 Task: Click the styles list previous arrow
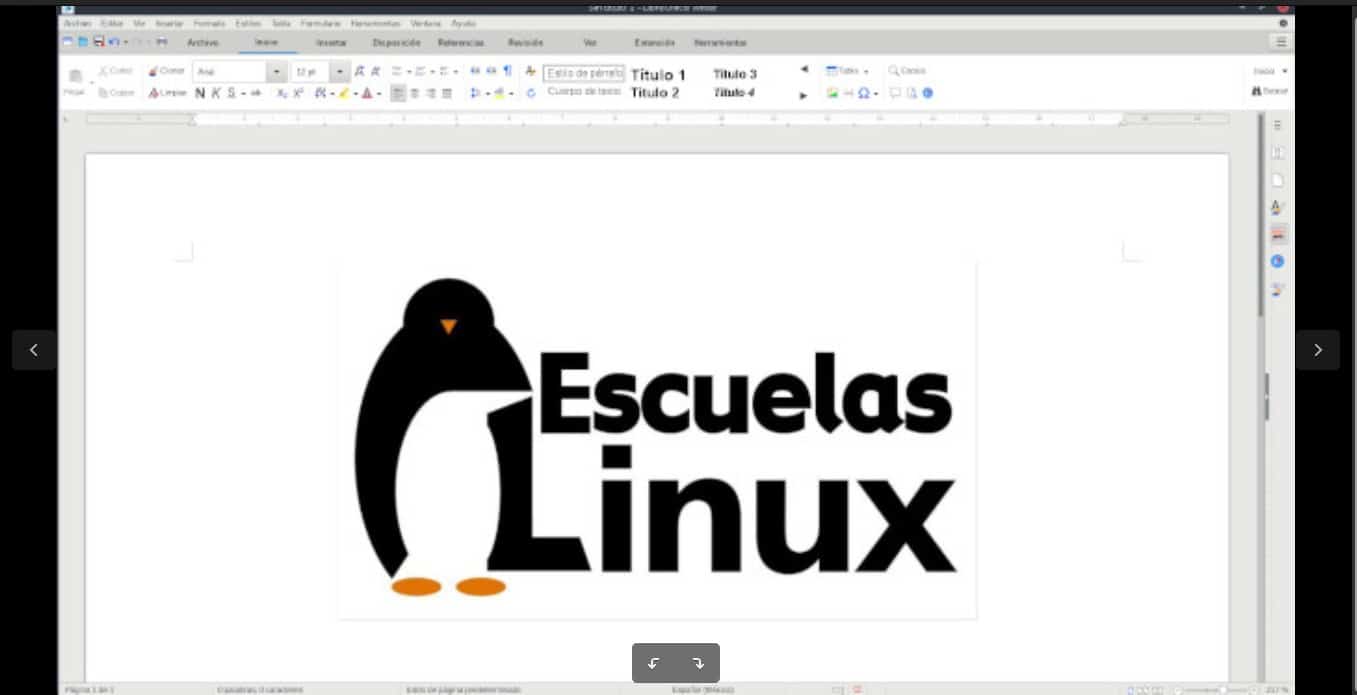(x=804, y=70)
